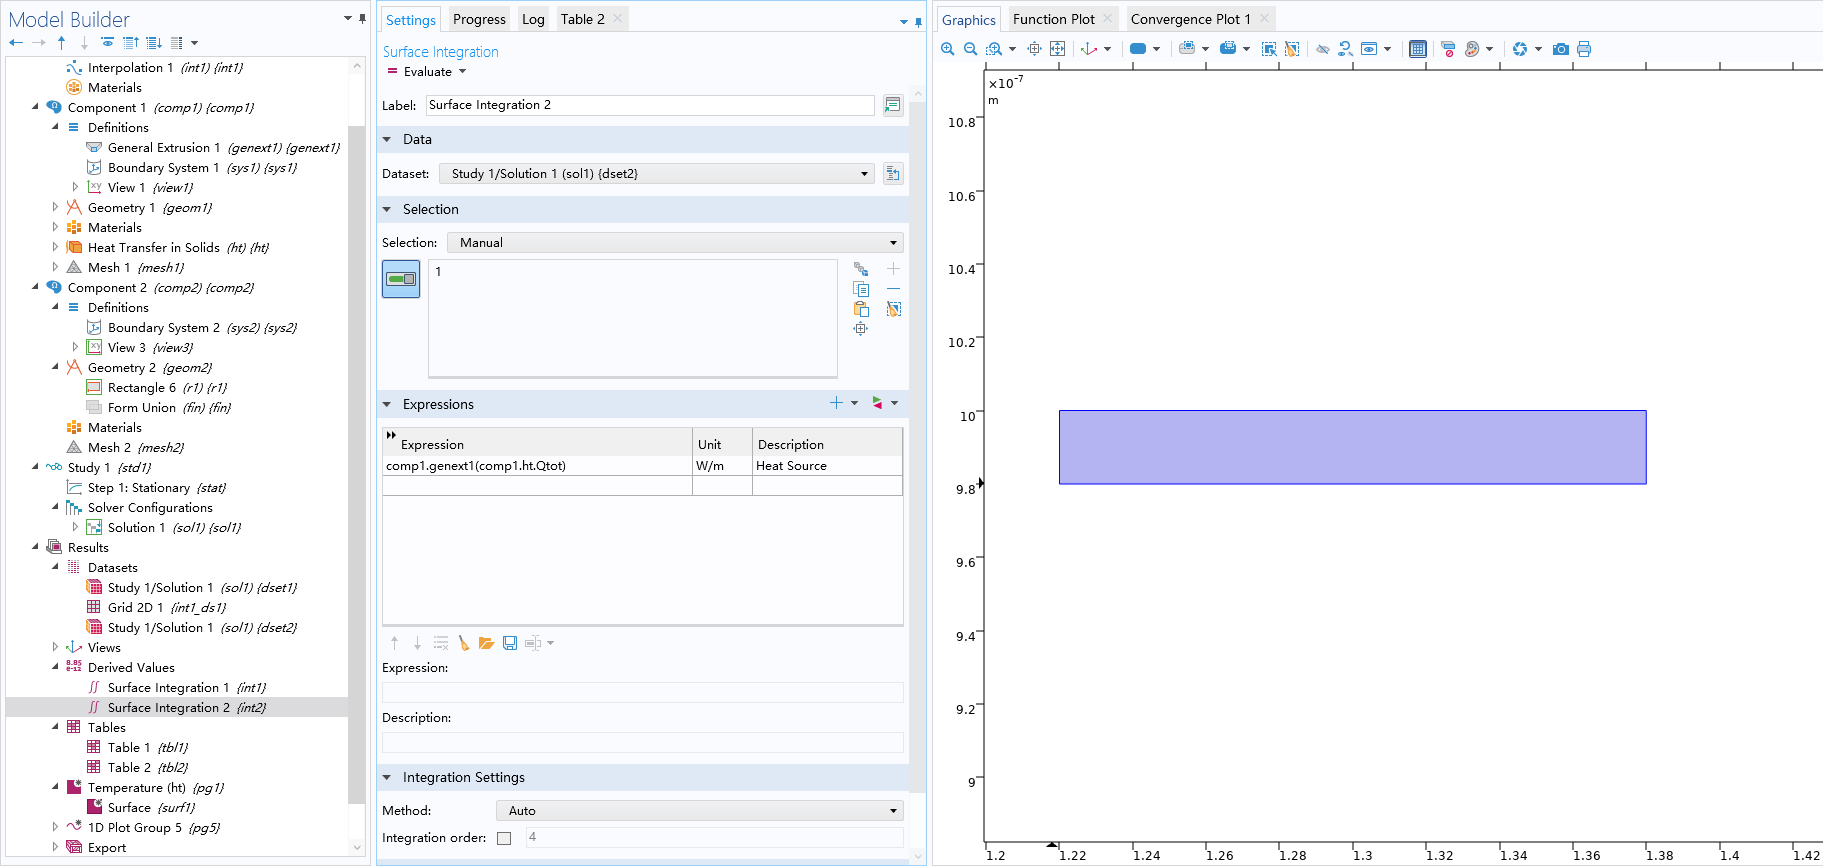Click the colored axes orientation icon
Image resolution: width=1823 pixels, height=866 pixels.
click(1089, 49)
